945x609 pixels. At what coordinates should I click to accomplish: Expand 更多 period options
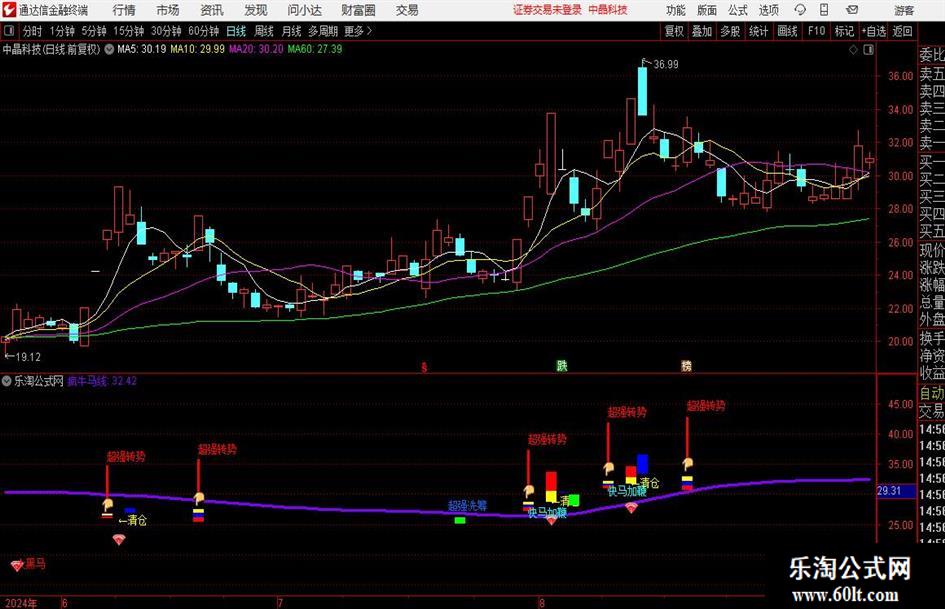(358, 31)
